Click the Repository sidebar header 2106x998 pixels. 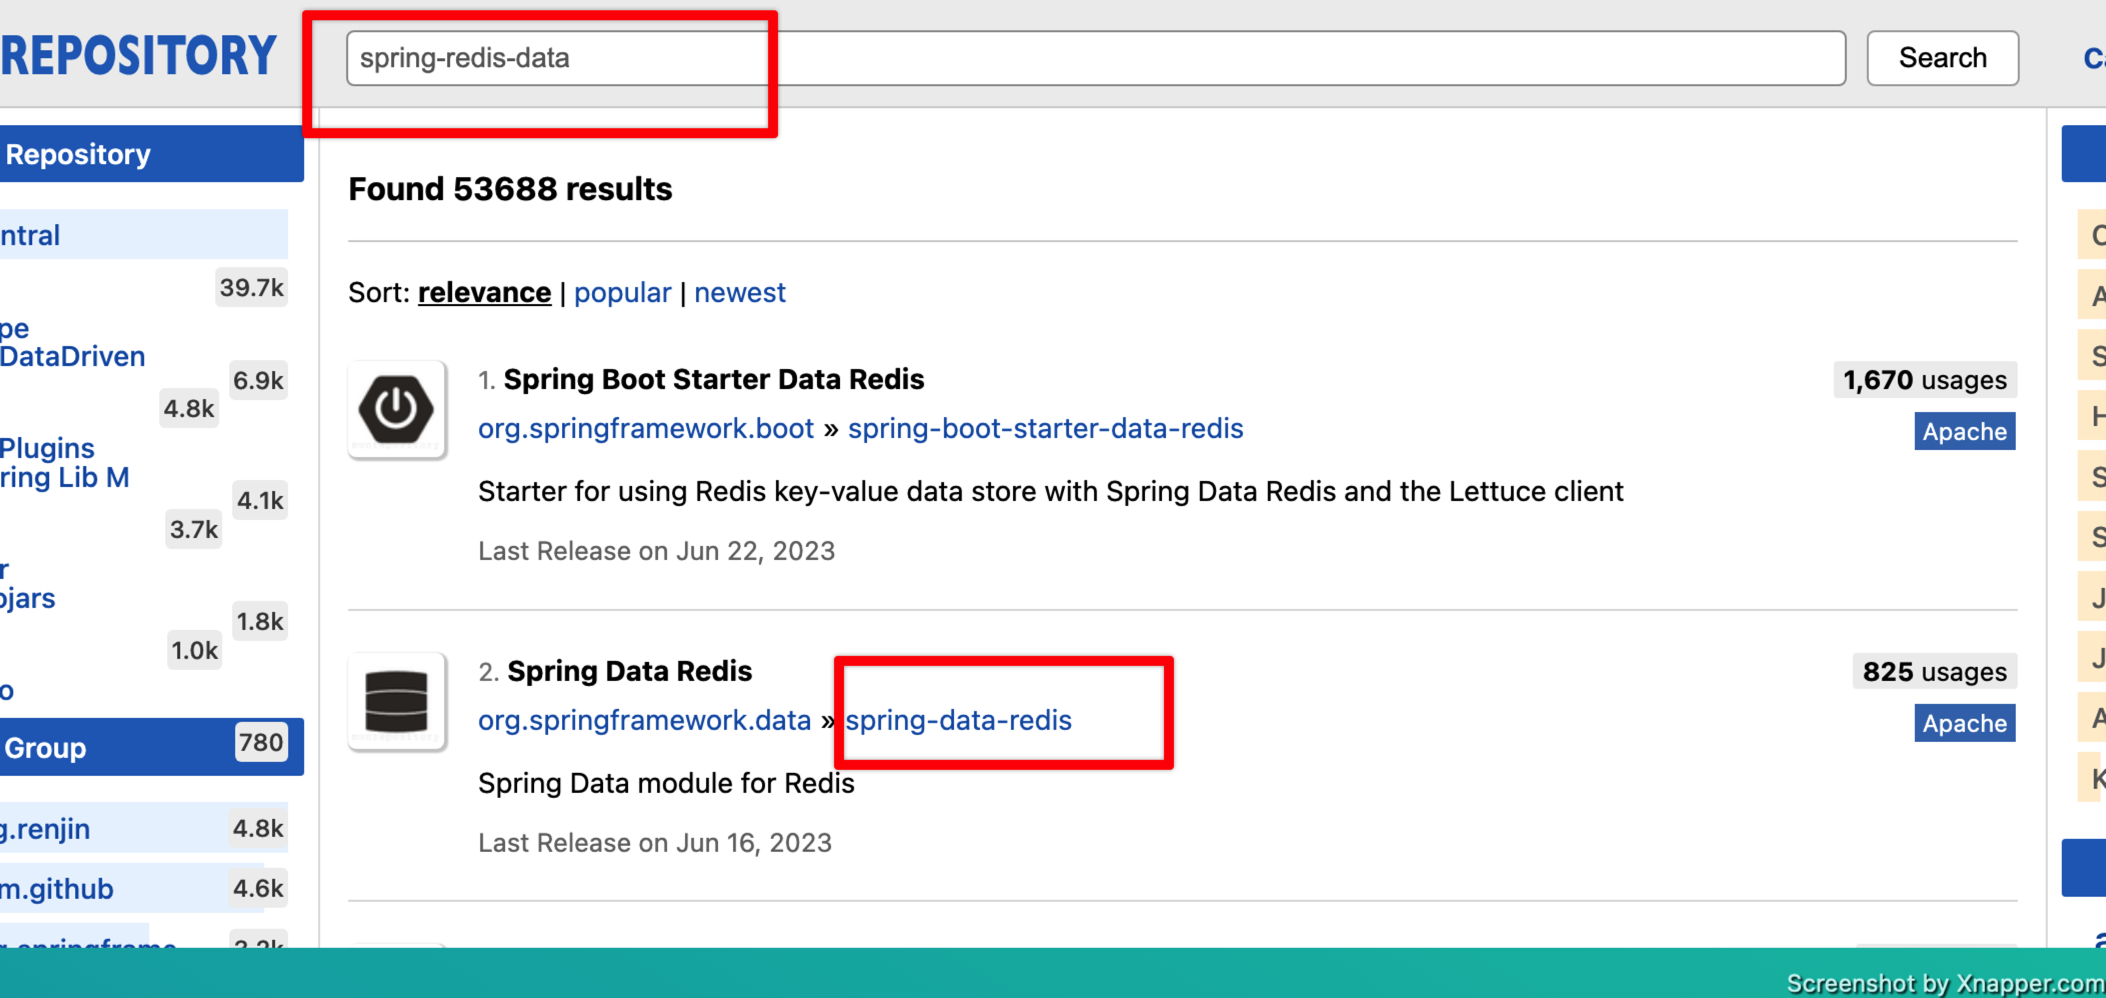coord(152,154)
